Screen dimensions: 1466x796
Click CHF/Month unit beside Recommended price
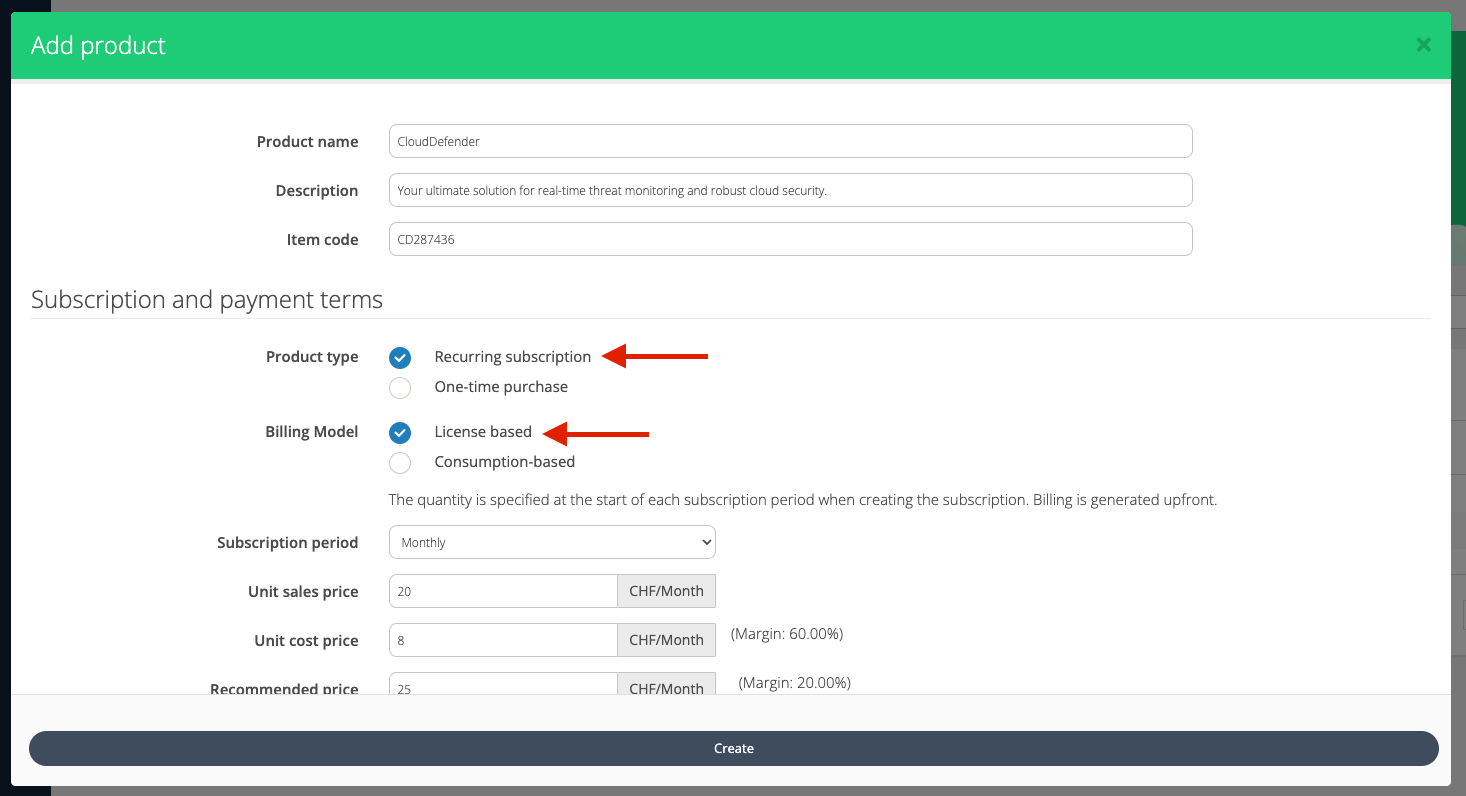[x=666, y=686]
